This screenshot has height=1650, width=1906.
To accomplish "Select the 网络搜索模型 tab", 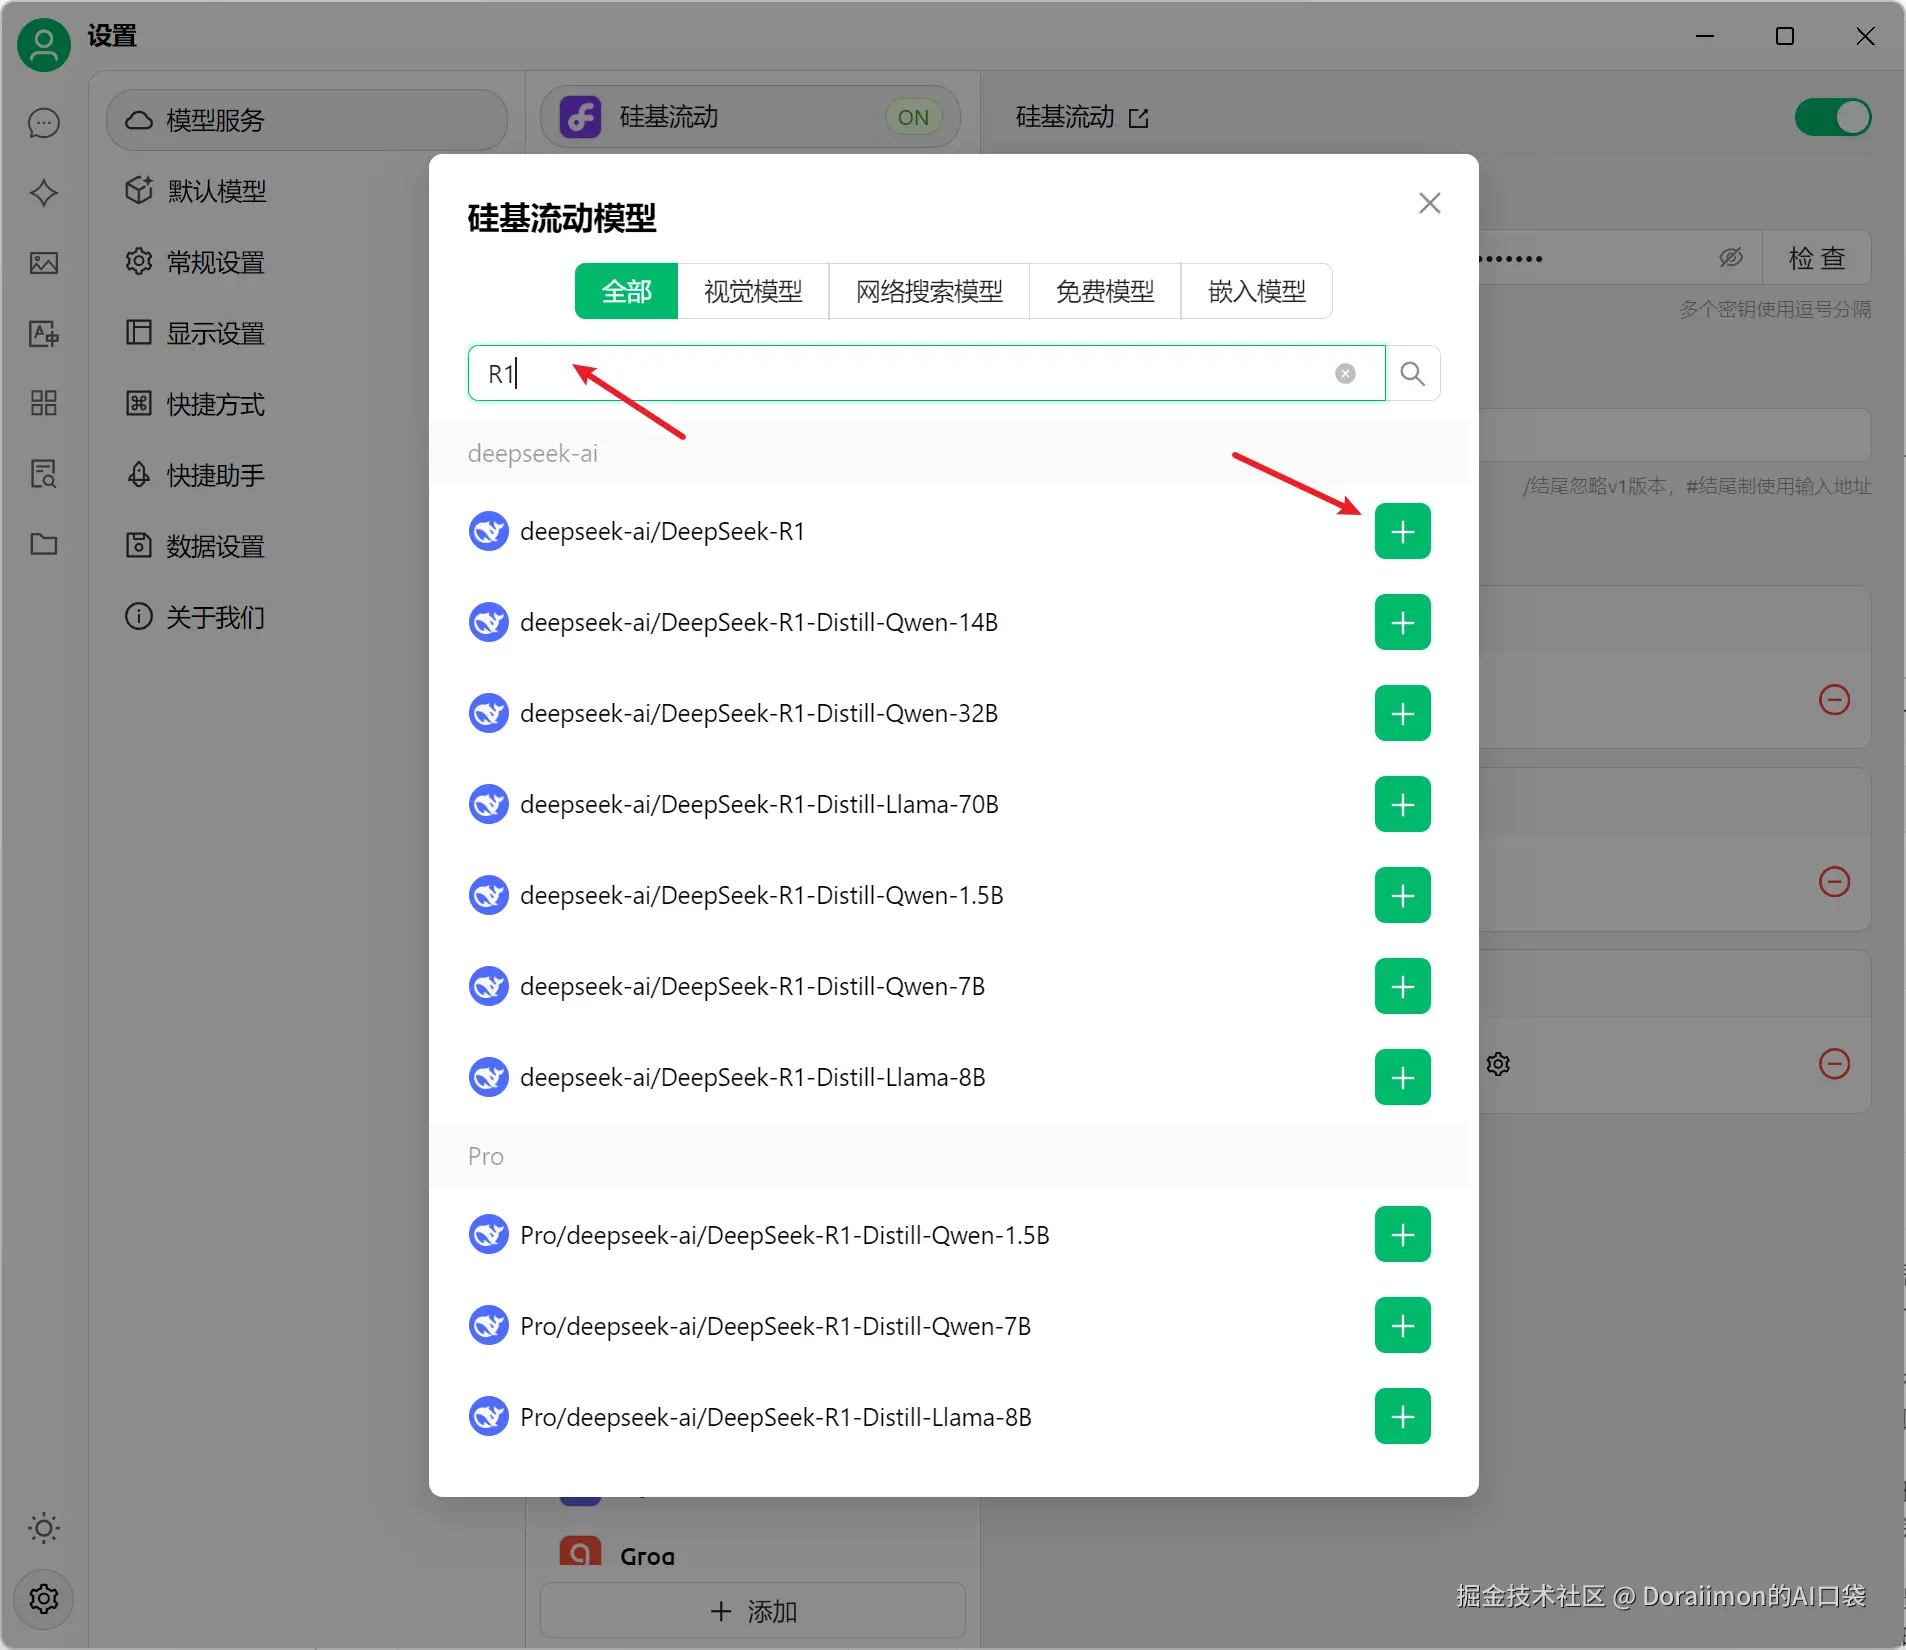I will click(929, 291).
